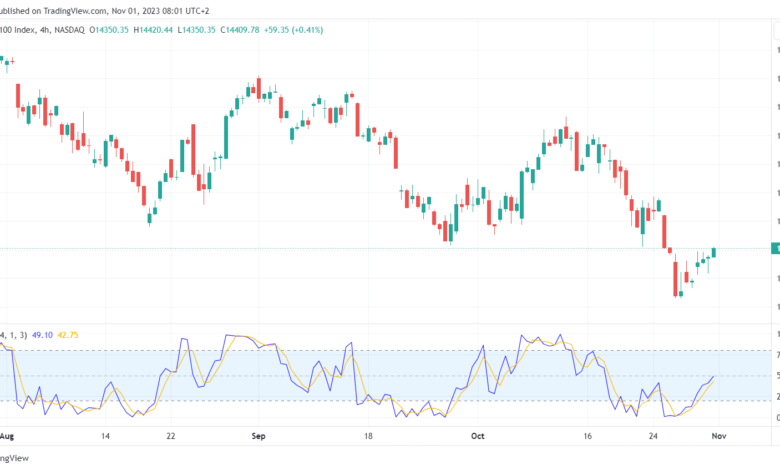This screenshot has width=780, height=470.
Task: Click the 24 date label on time axis
Action: tap(653, 436)
